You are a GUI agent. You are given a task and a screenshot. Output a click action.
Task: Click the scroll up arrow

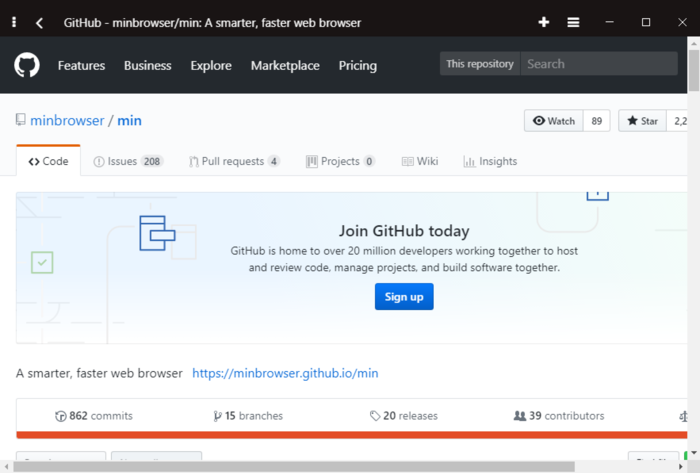693,43
